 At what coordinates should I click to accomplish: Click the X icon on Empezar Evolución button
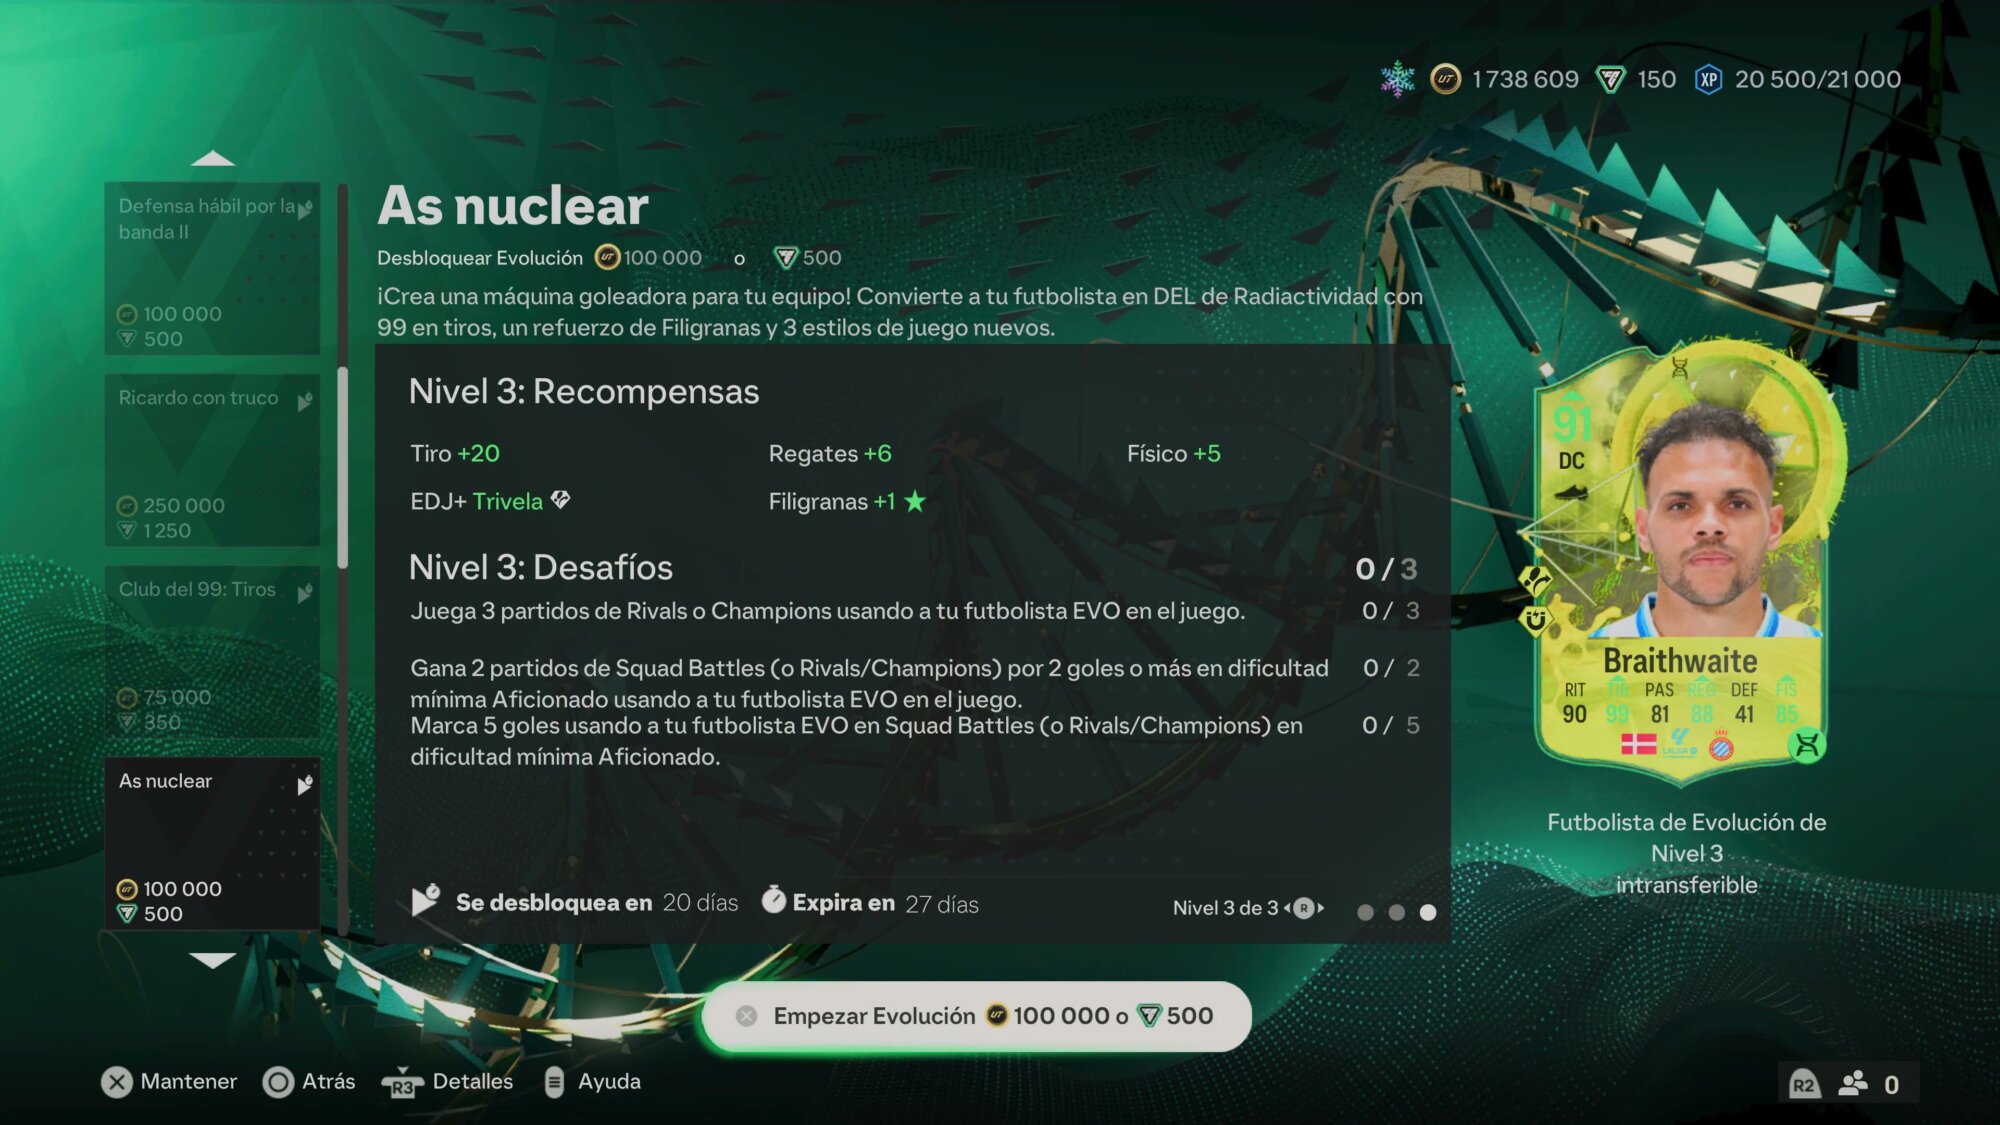[x=746, y=1016]
